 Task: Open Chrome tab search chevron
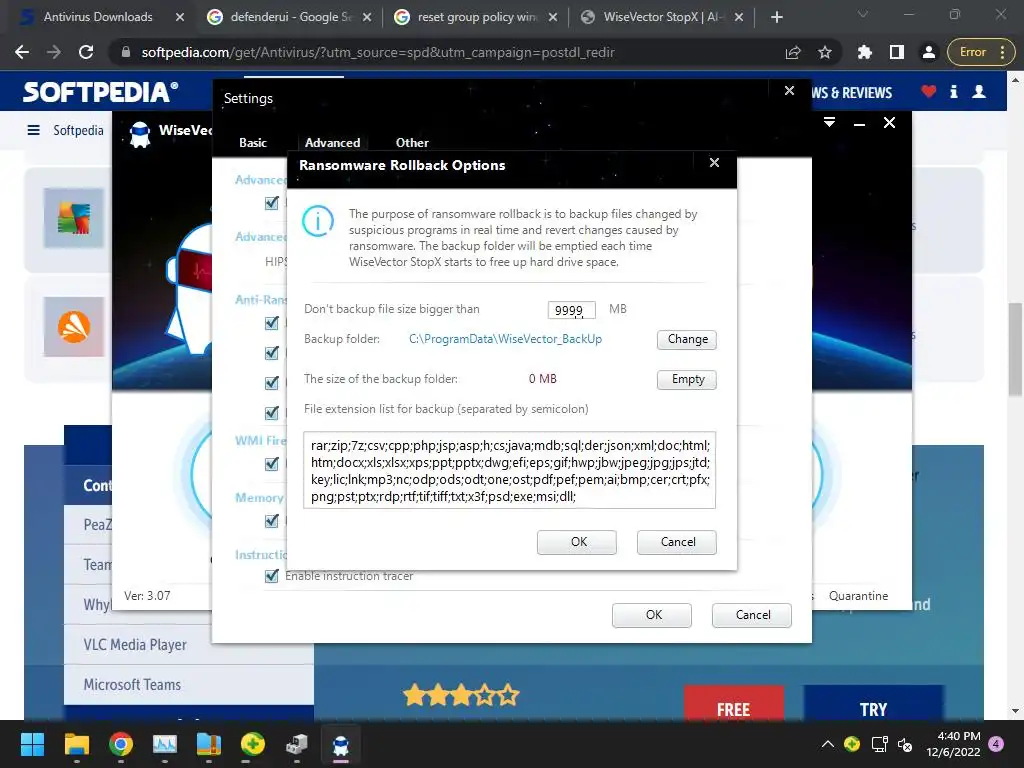coord(863,14)
